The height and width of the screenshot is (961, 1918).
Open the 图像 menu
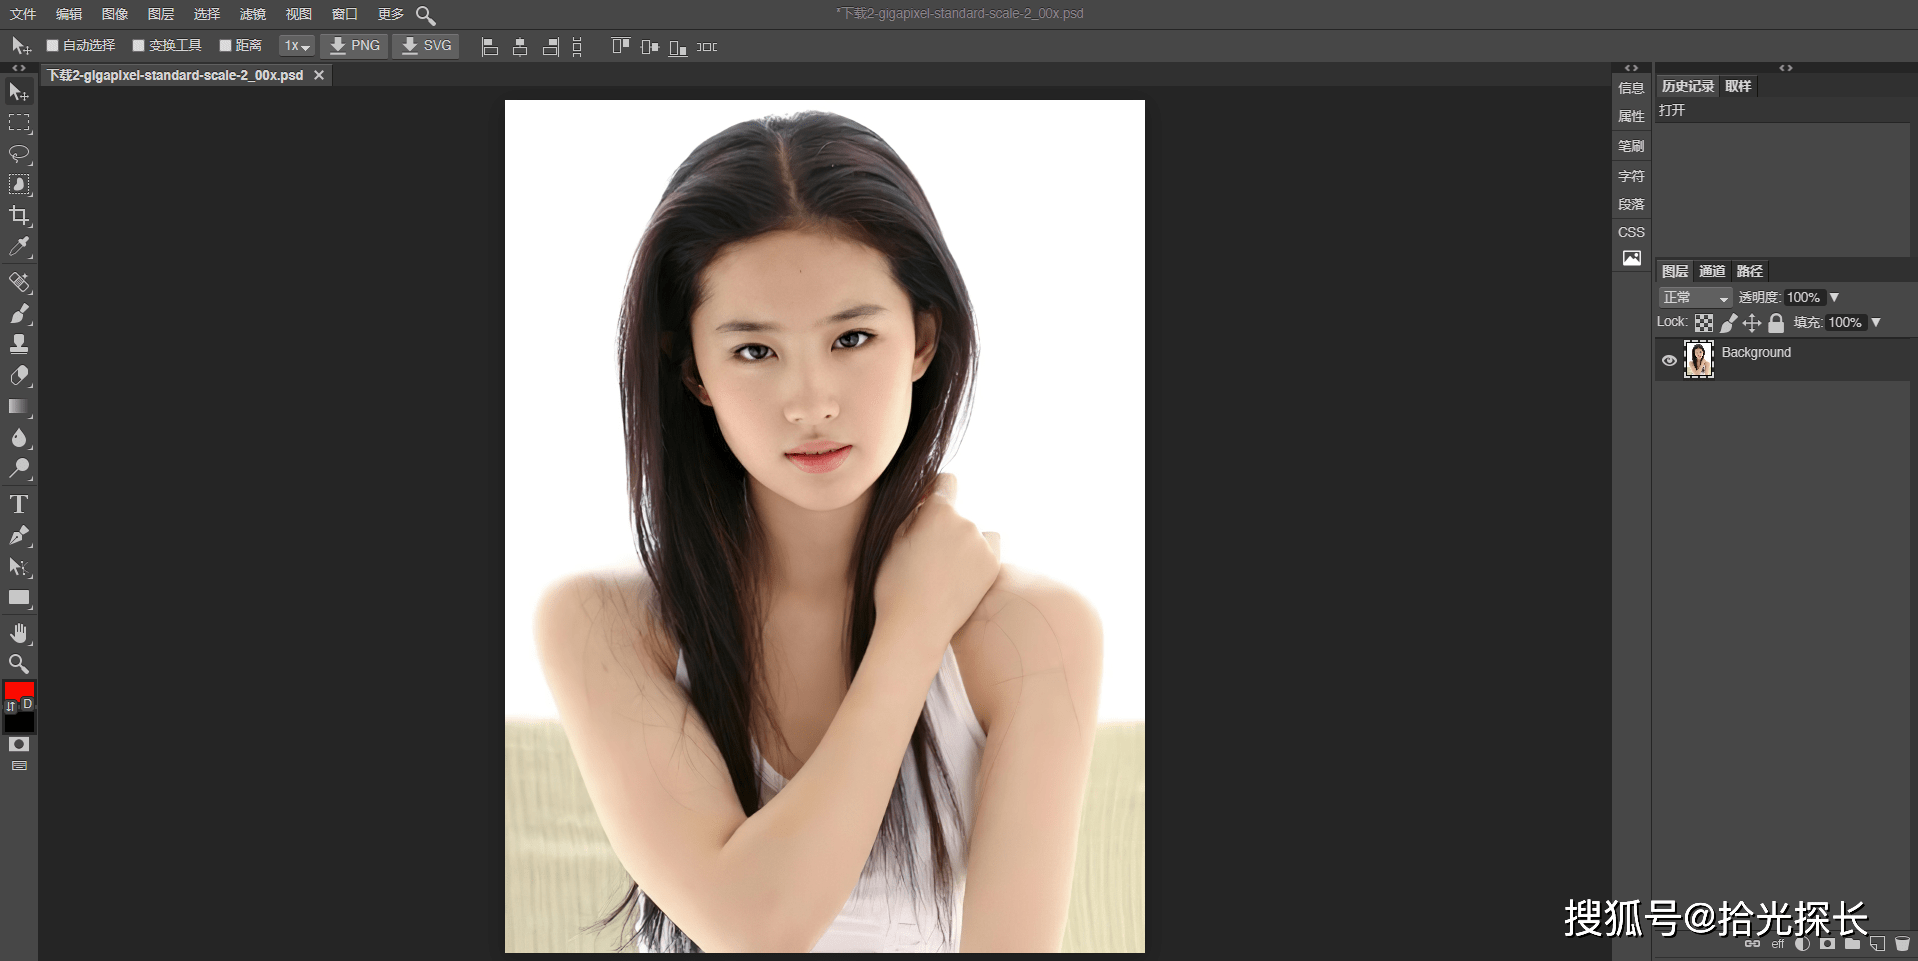point(115,14)
